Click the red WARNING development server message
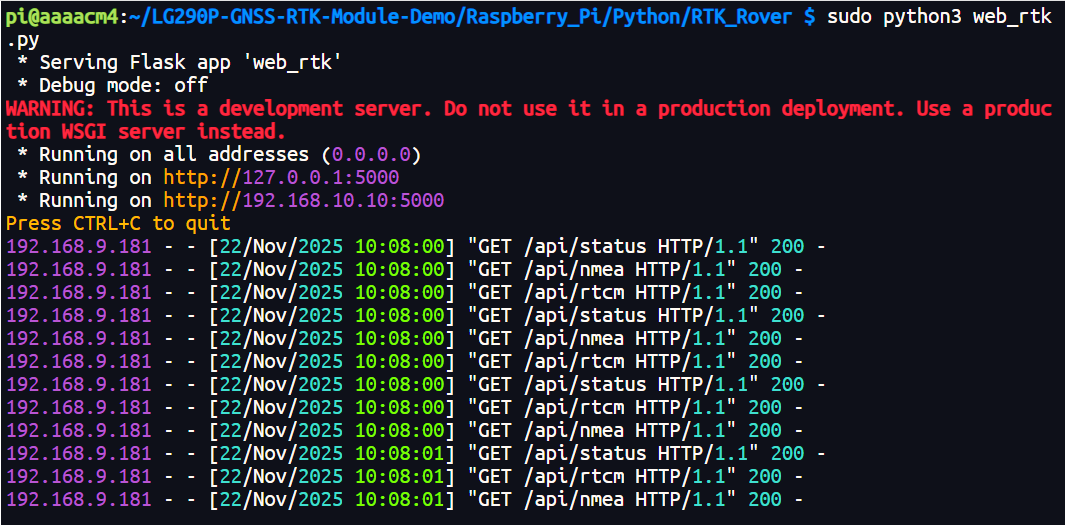 pos(528,109)
